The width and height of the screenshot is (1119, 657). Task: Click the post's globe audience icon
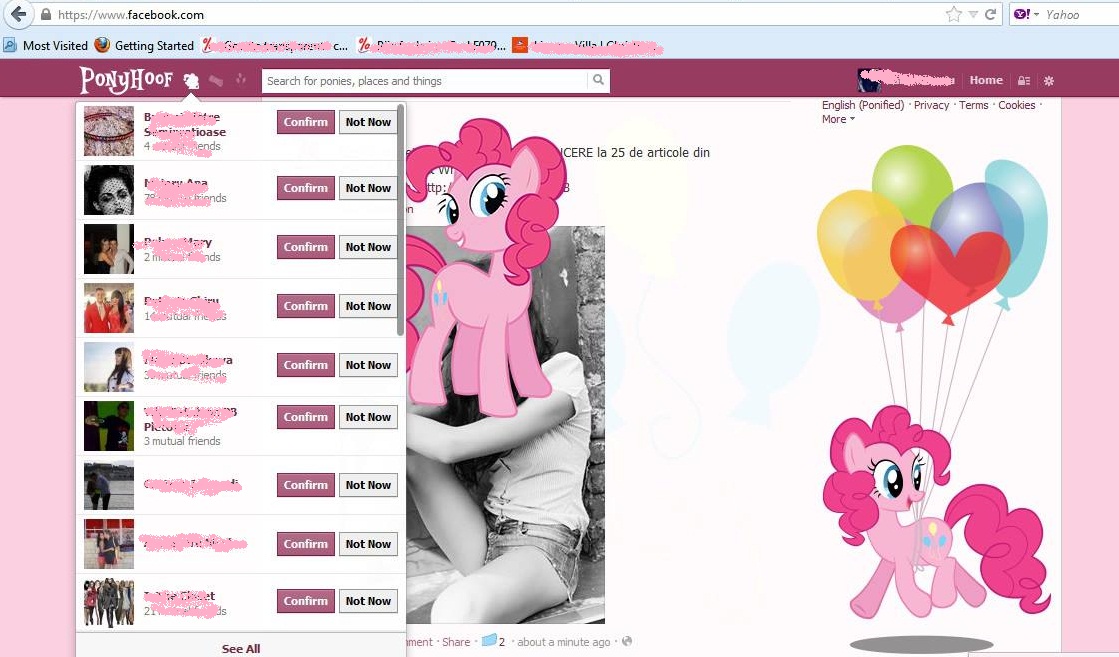coord(627,642)
